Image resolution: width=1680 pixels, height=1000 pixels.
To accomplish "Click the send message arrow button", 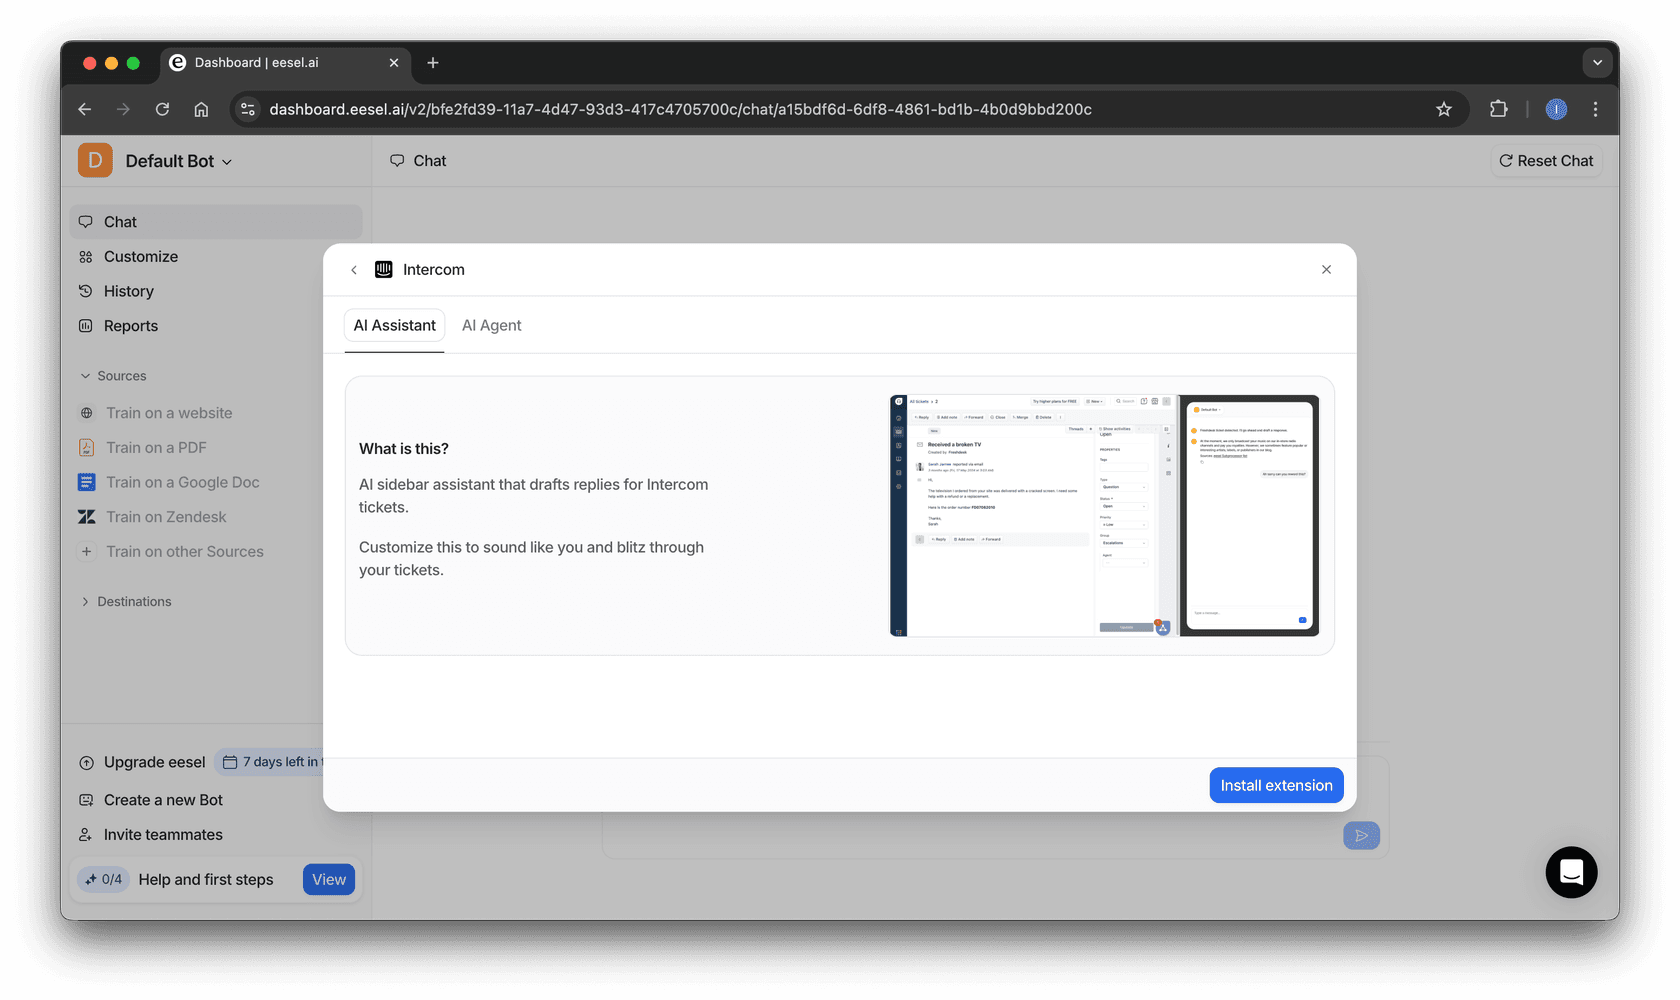I will tap(1361, 836).
